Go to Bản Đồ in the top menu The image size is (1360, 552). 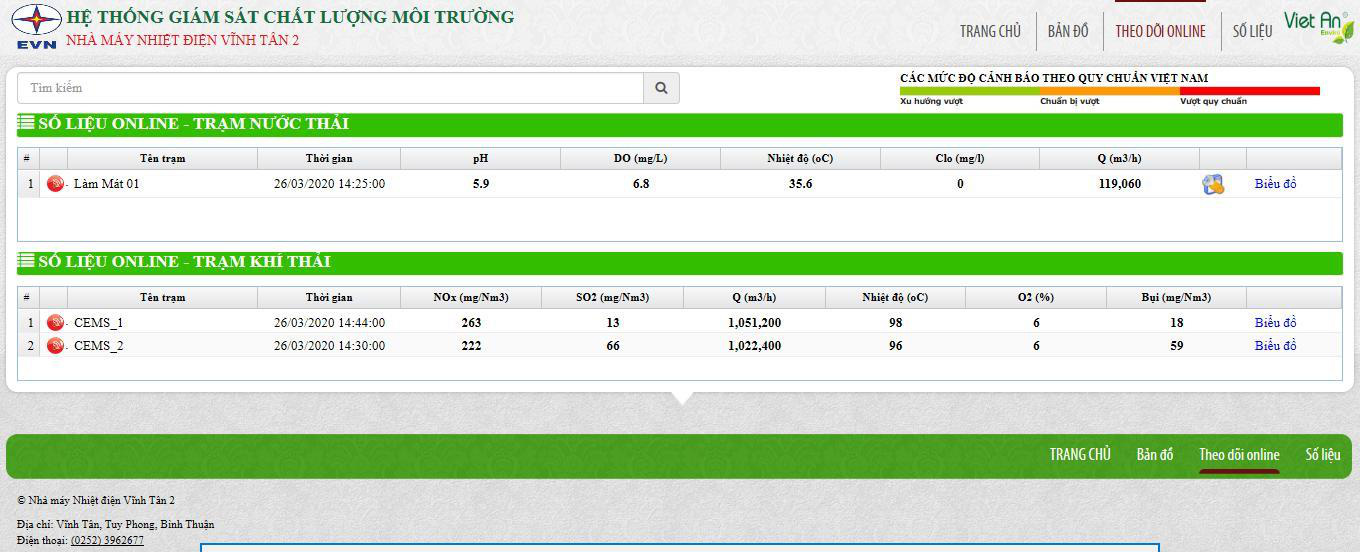coord(1068,31)
